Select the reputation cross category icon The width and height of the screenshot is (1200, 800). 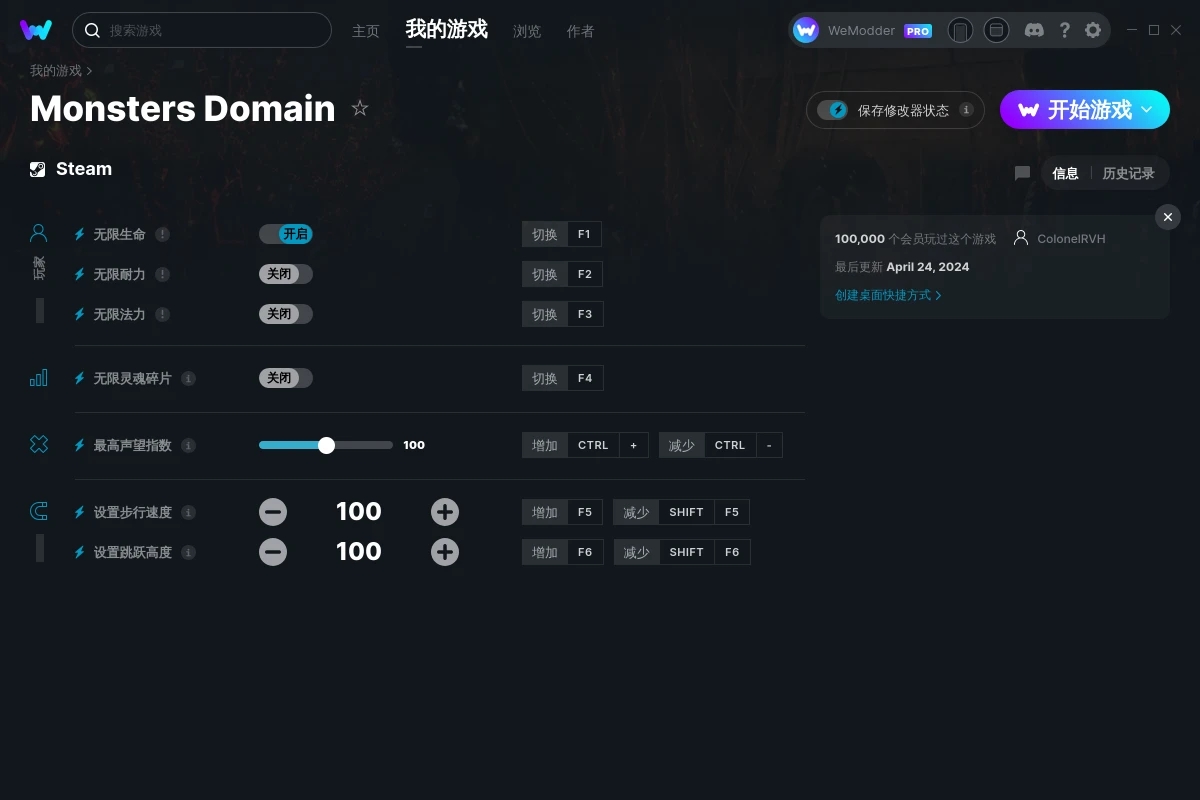coord(38,444)
